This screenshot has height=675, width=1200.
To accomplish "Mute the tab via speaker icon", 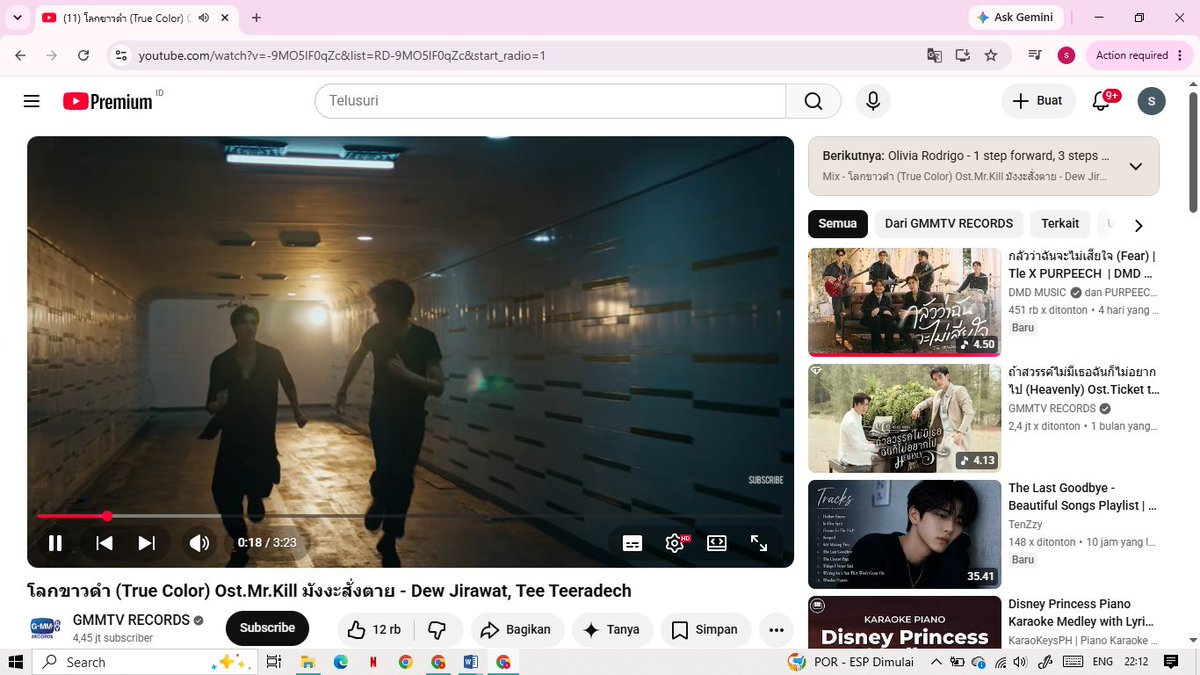I will pyautogui.click(x=204, y=18).
